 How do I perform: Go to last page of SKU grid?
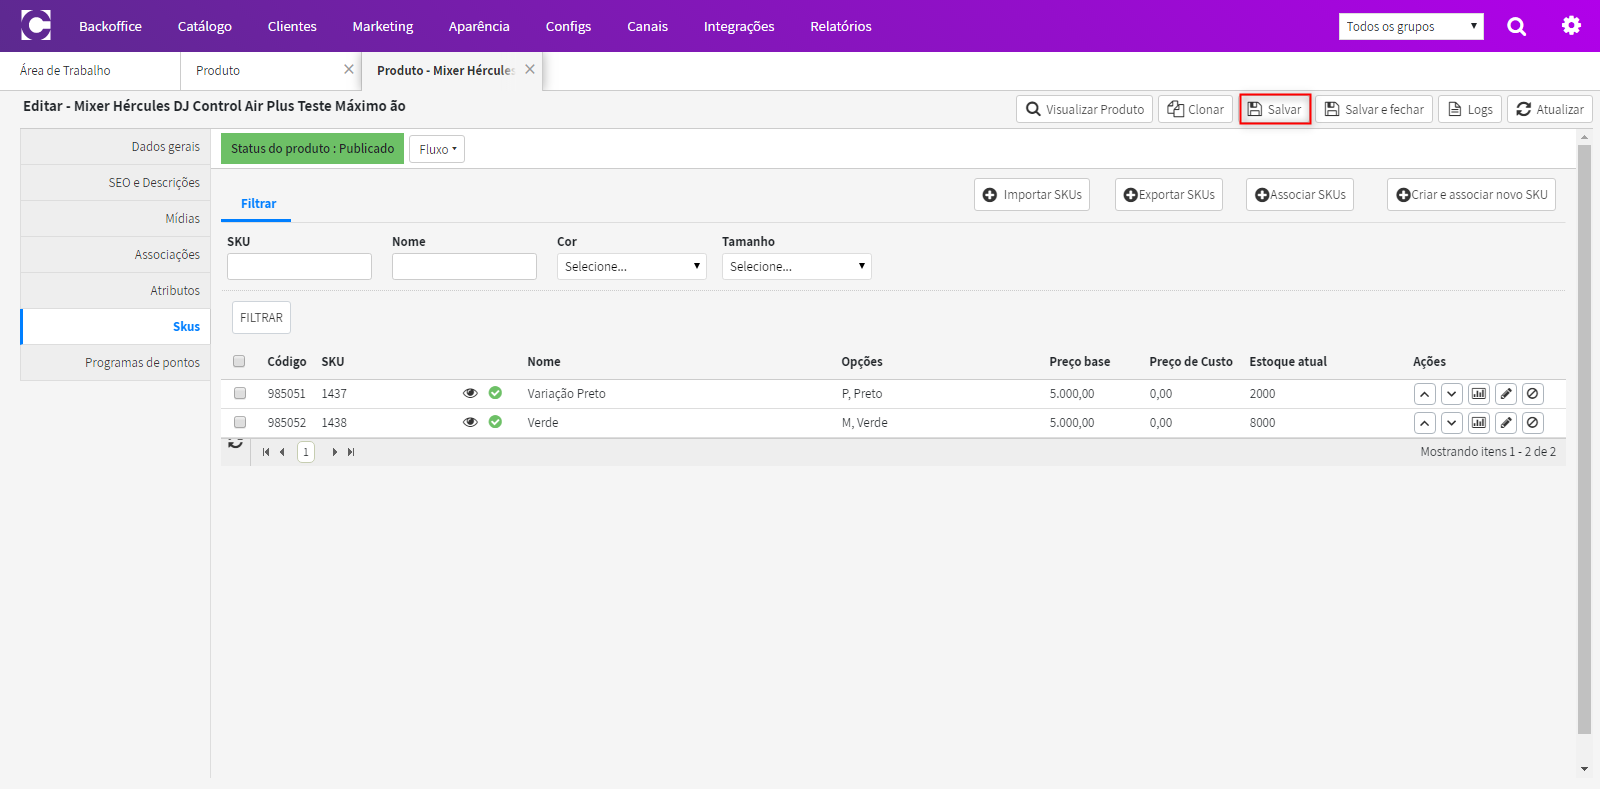[x=351, y=452]
